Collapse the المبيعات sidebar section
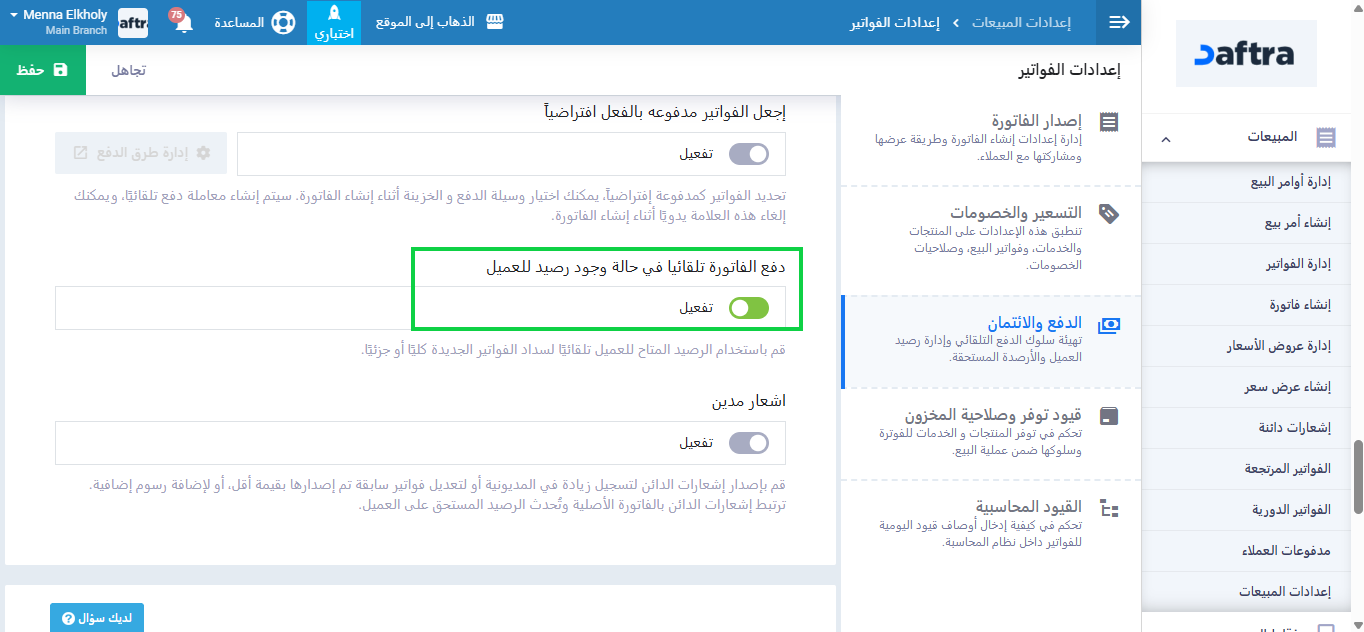Viewport: 1364px width, 632px height. 1166,138
